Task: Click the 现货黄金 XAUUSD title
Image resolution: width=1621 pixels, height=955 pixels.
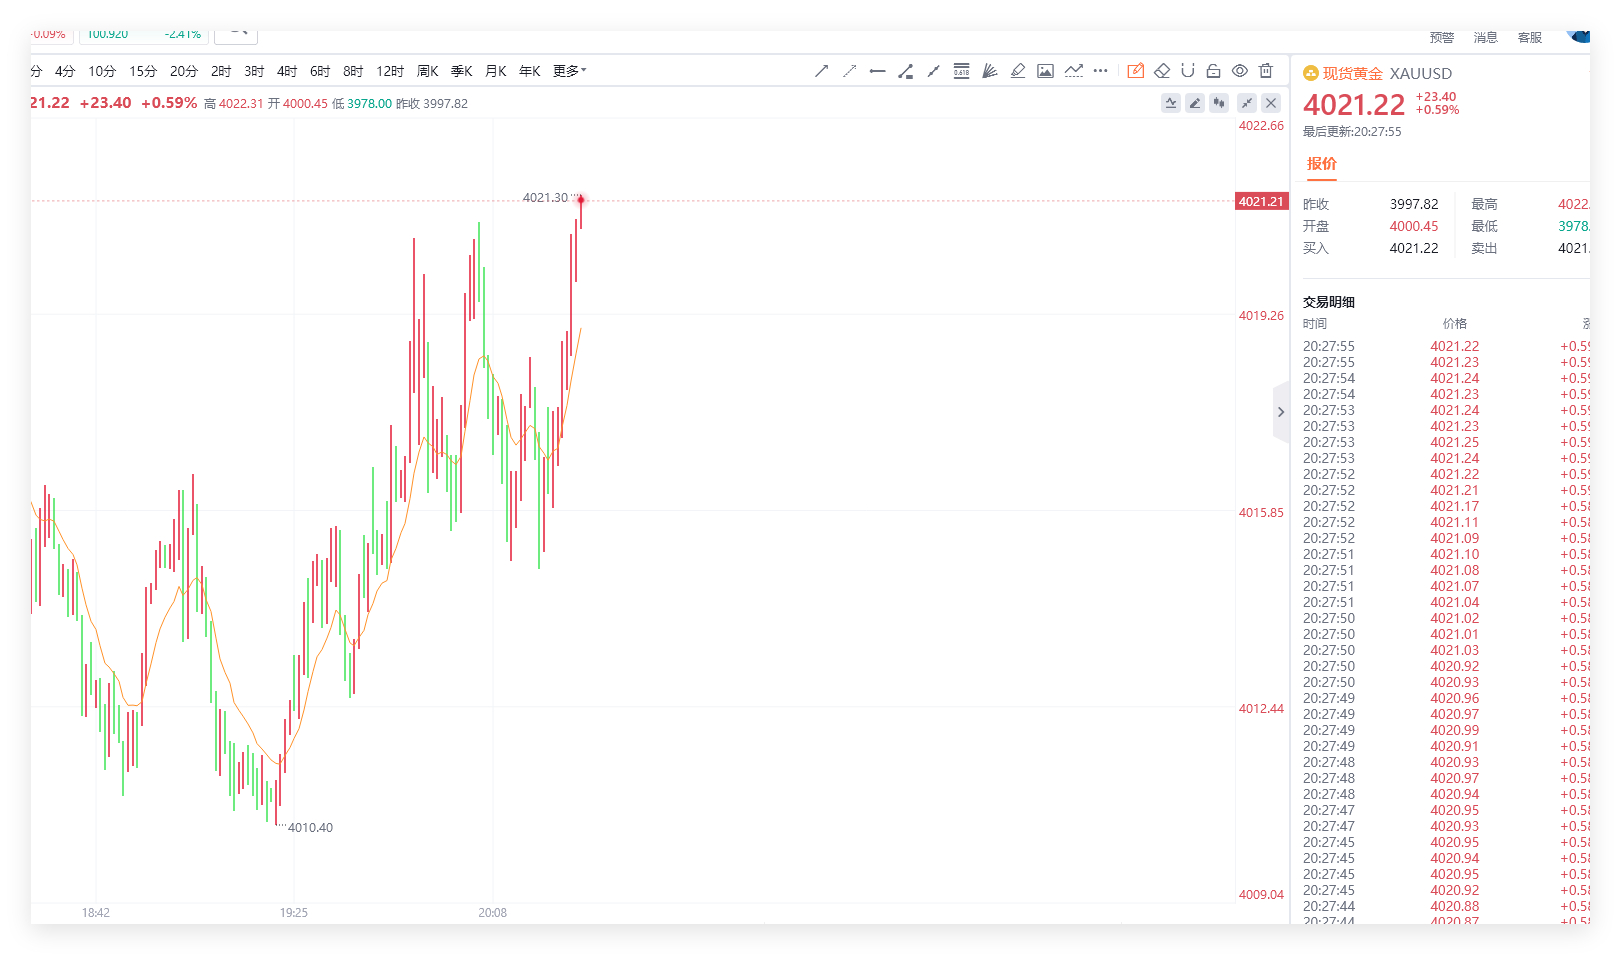Action: tap(1387, 73)
